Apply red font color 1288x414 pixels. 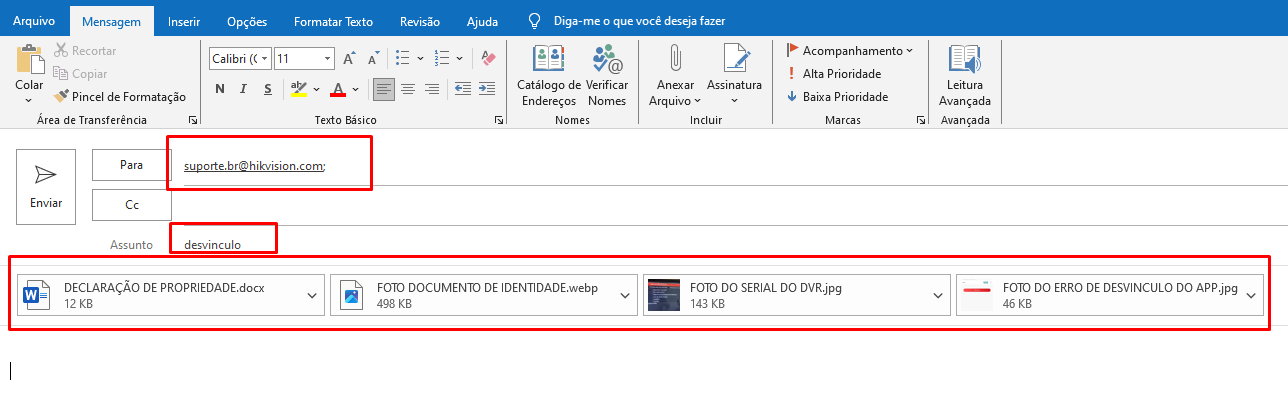point(338,90)
